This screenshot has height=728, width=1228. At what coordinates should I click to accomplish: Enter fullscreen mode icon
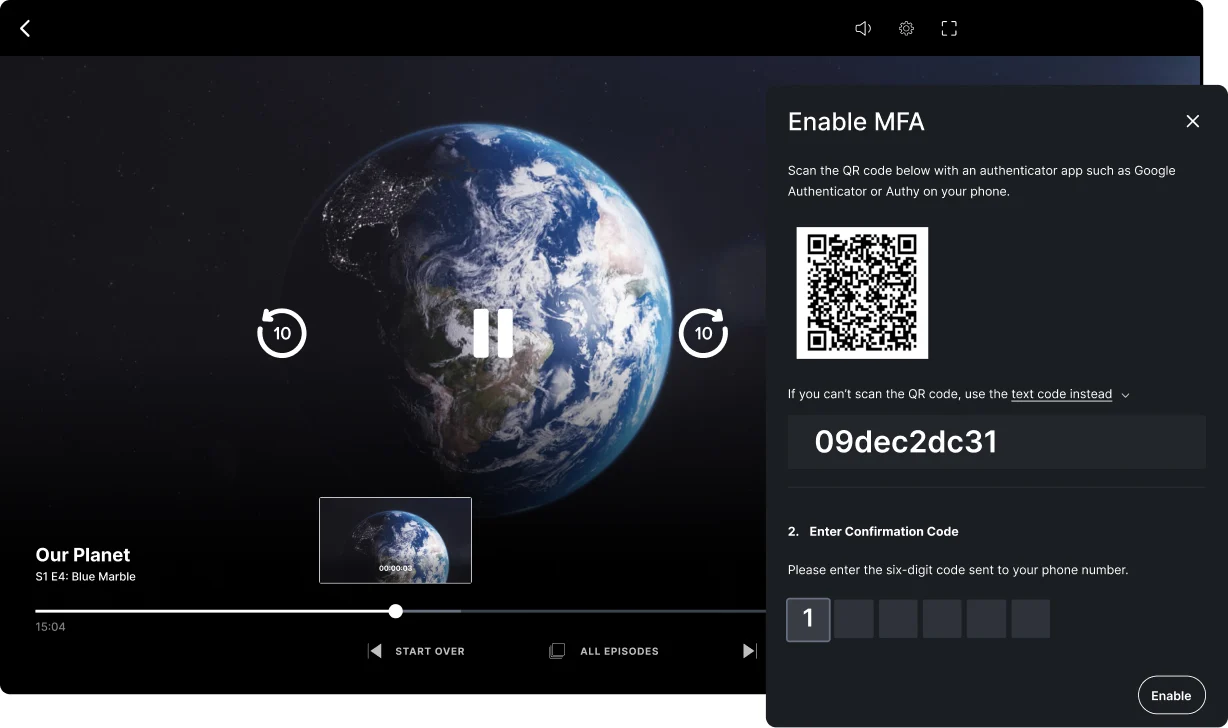click(949, 29)
